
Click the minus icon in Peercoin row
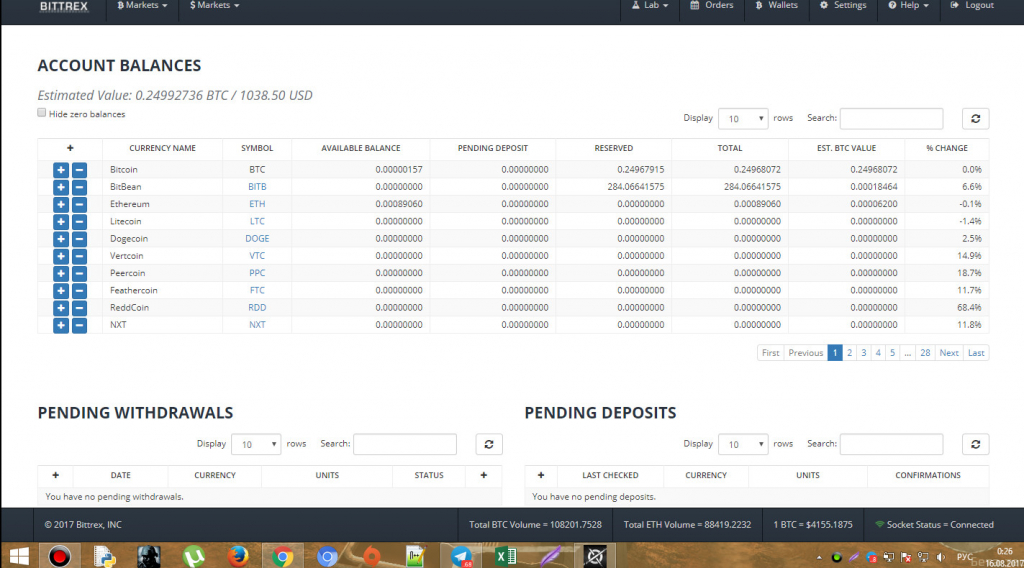tap(79, 274)
